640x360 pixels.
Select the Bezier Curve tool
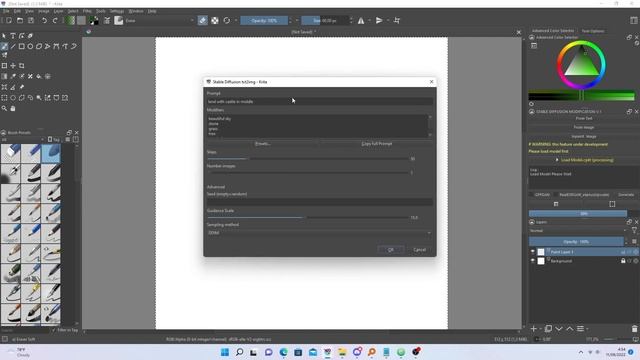[56, 47]
